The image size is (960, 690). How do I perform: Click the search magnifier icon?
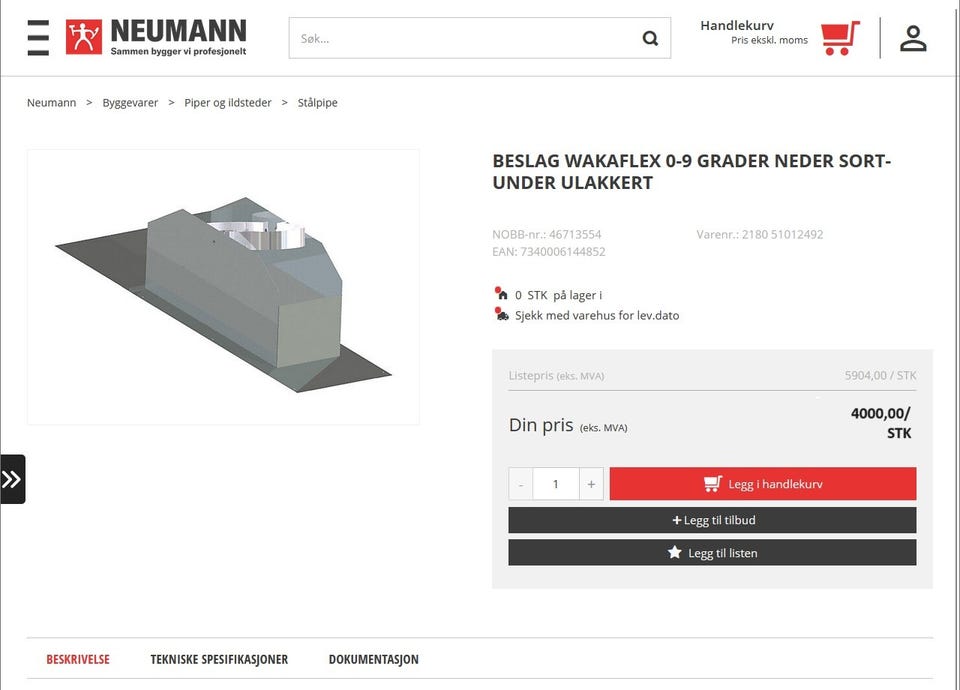tap(650, 39)
